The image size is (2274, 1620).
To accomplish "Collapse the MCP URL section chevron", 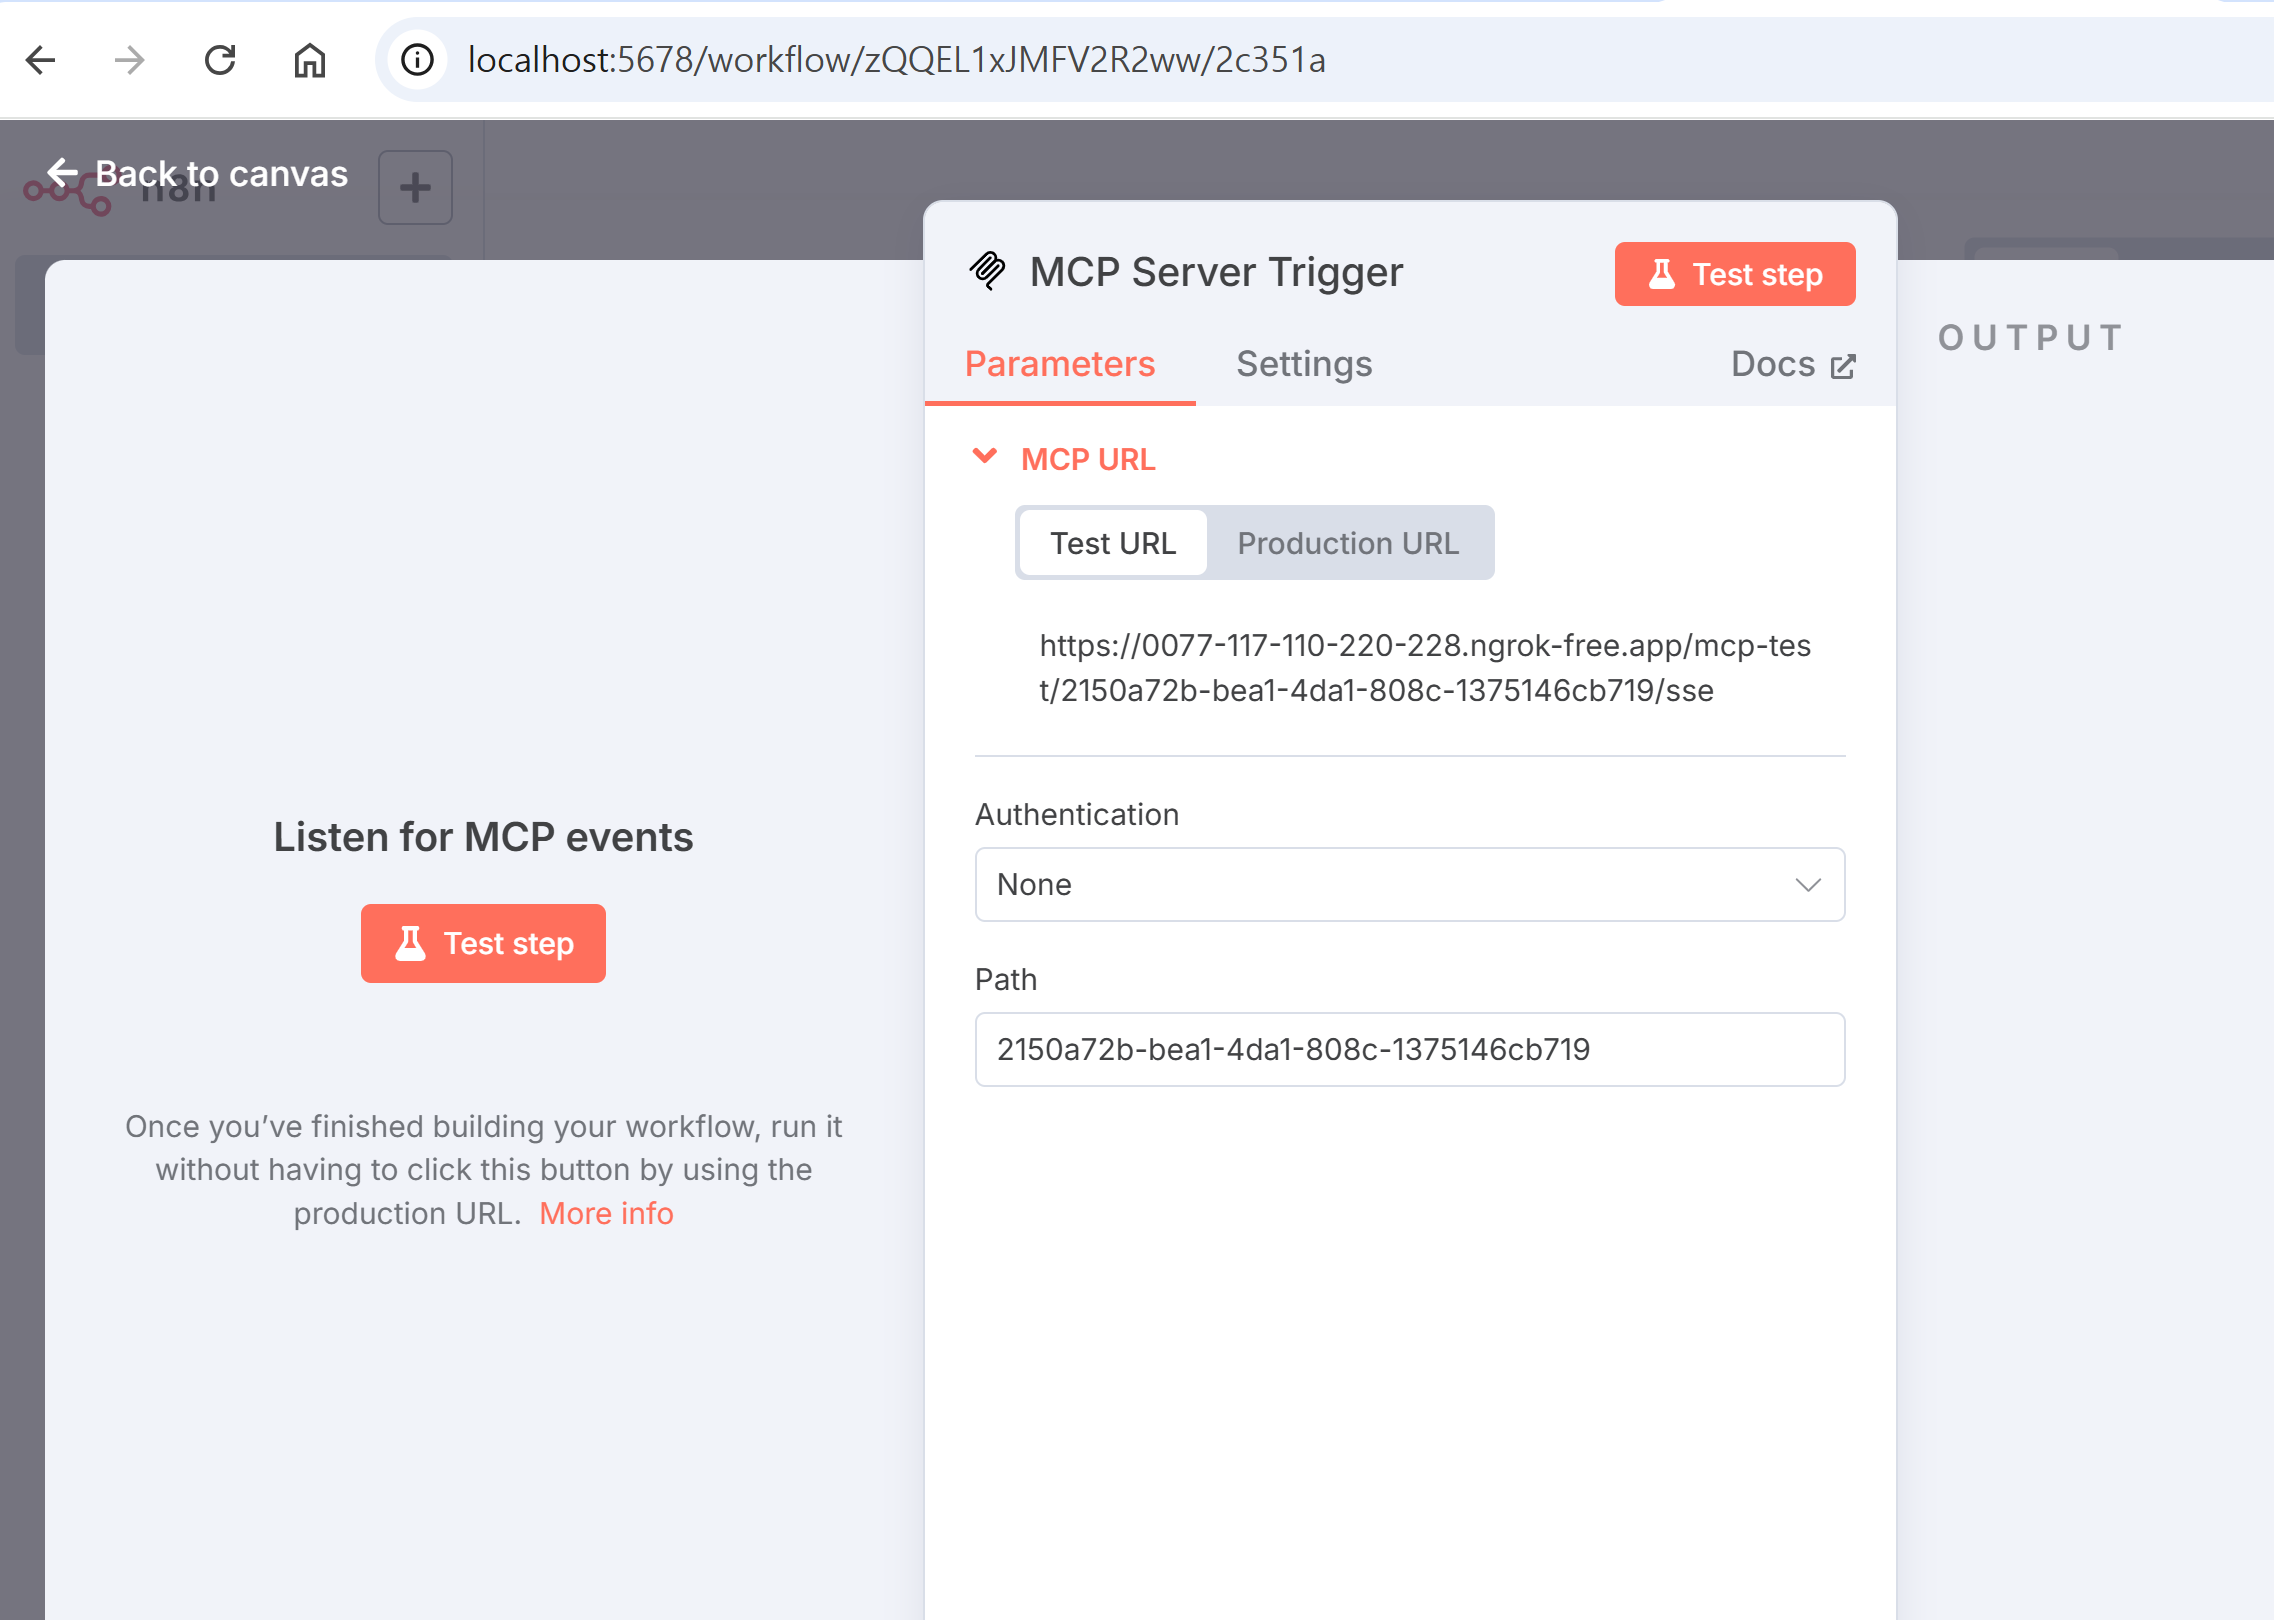I will pos(985,456).
